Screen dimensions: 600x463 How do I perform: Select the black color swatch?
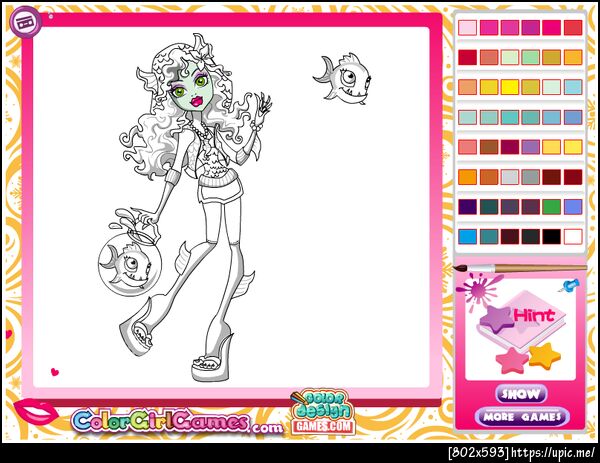551,236
